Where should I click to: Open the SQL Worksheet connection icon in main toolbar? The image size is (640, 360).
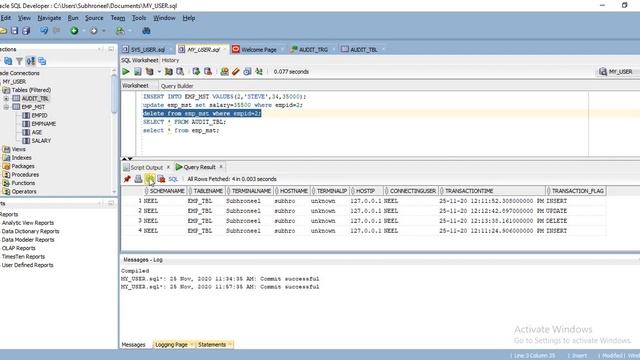pos(120,31)
